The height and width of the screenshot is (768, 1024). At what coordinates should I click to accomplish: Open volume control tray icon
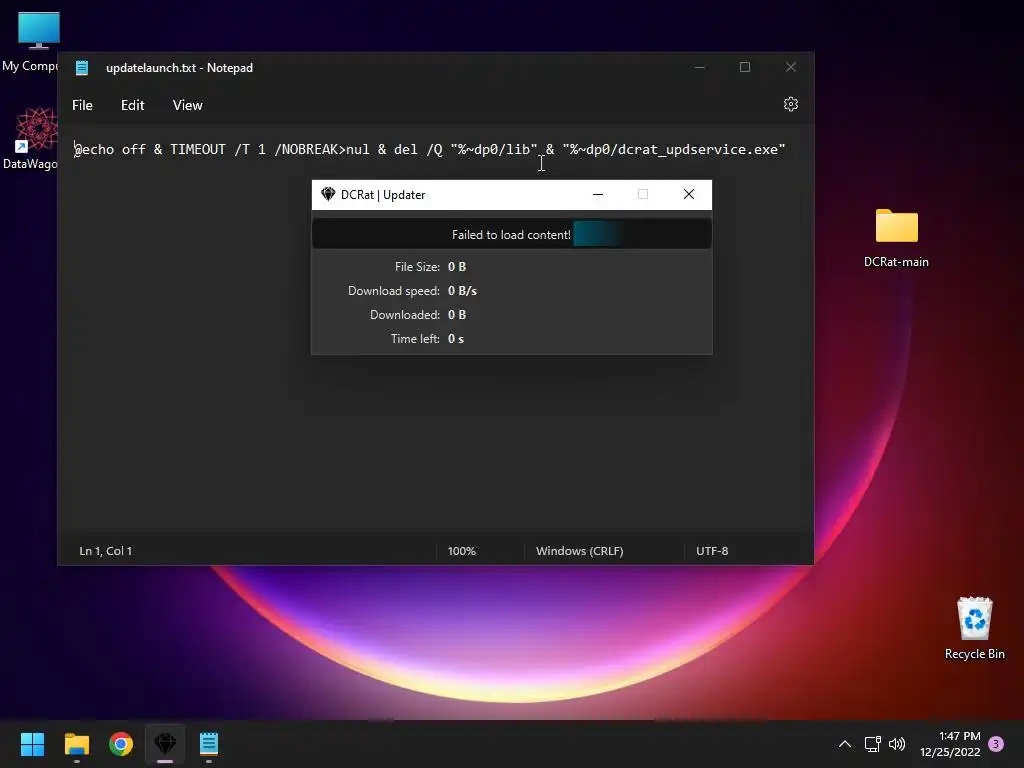897,744
